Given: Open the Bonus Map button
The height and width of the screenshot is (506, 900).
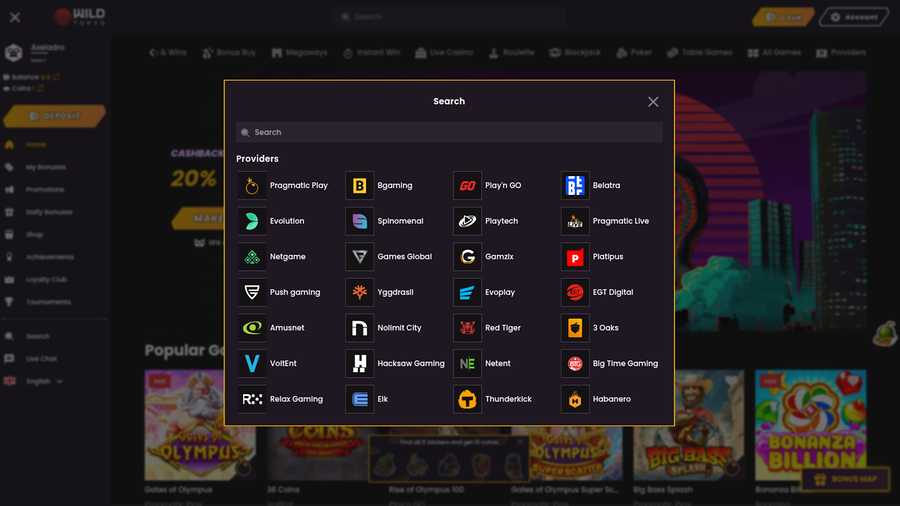Looking at the screenshot, I should tap(845, 478).
